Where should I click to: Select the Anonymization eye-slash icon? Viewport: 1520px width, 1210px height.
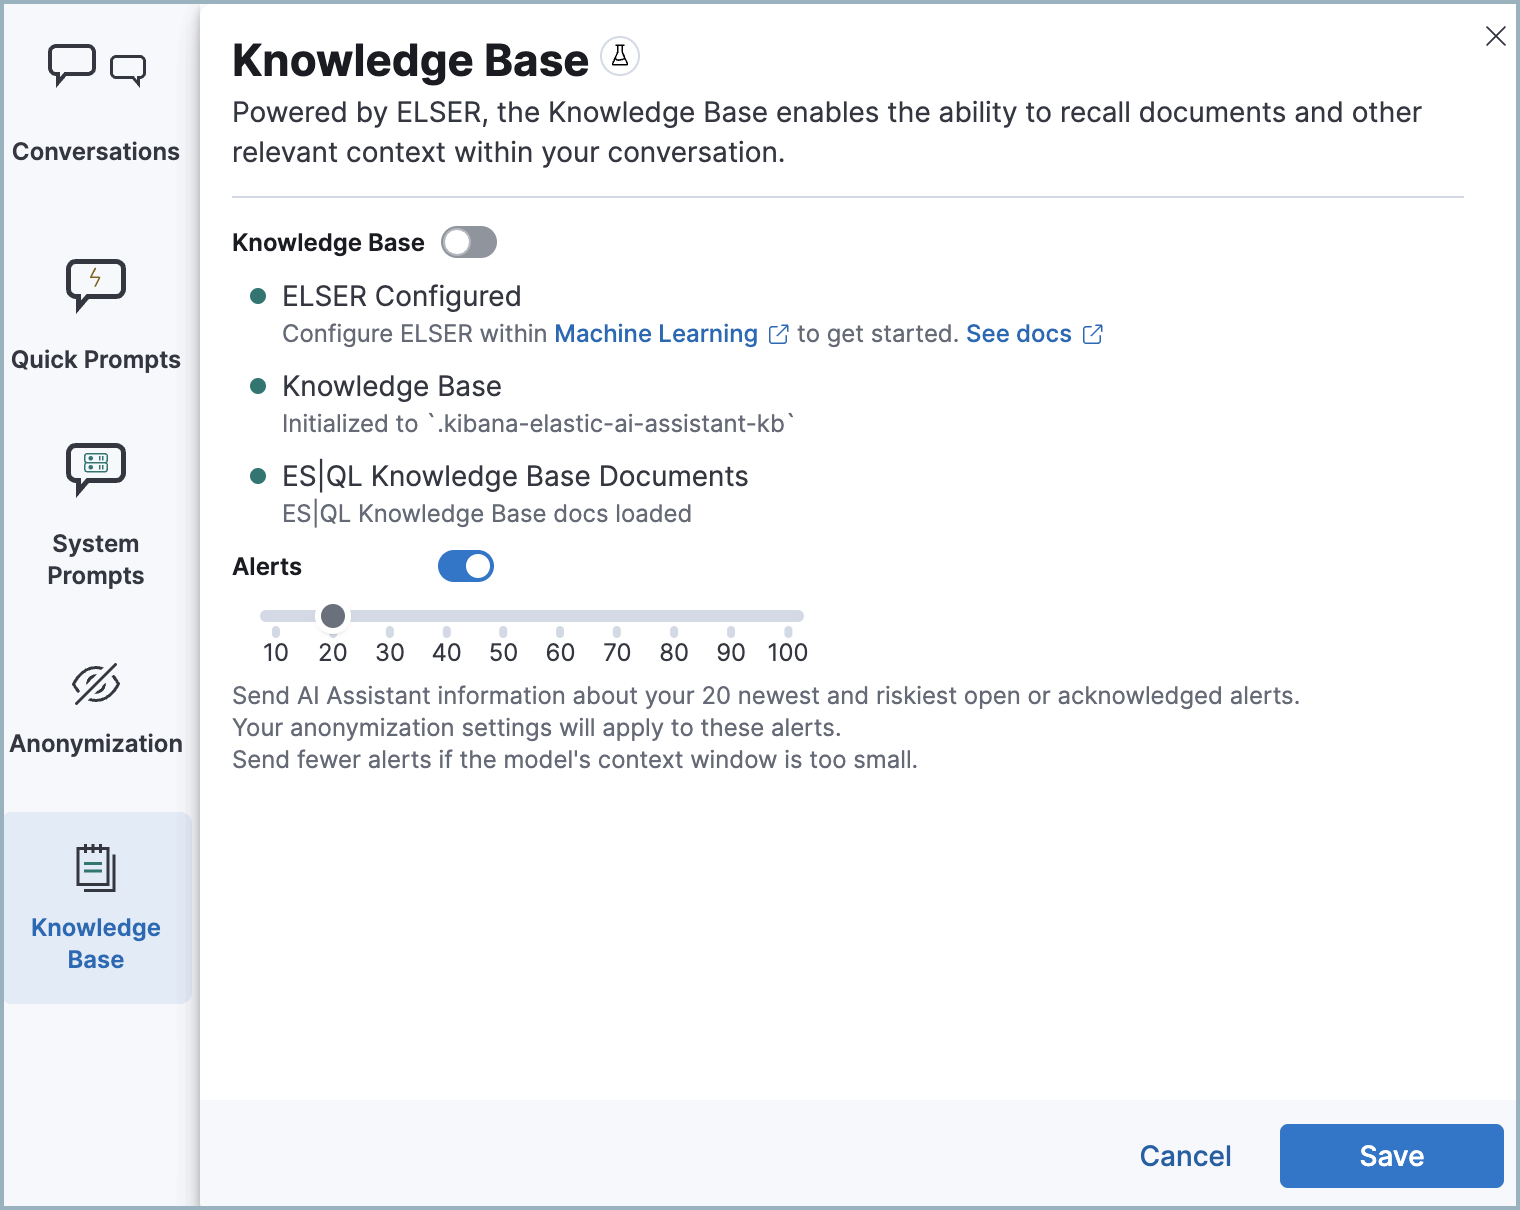(x=95, y=685)
